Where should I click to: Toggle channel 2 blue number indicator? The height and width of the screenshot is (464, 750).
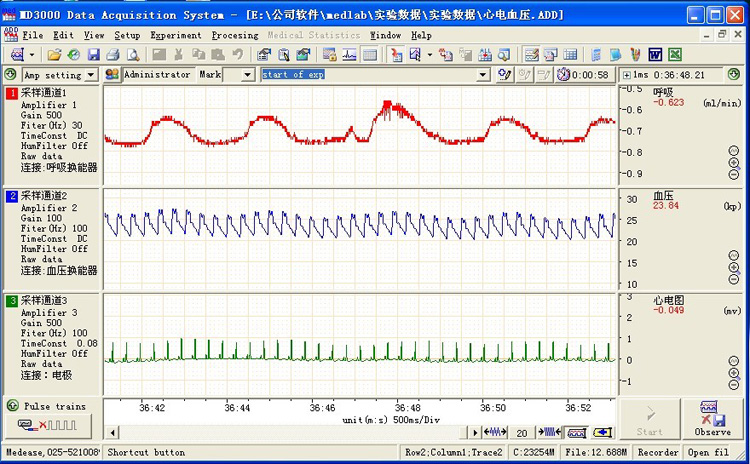tap(12, 196)
